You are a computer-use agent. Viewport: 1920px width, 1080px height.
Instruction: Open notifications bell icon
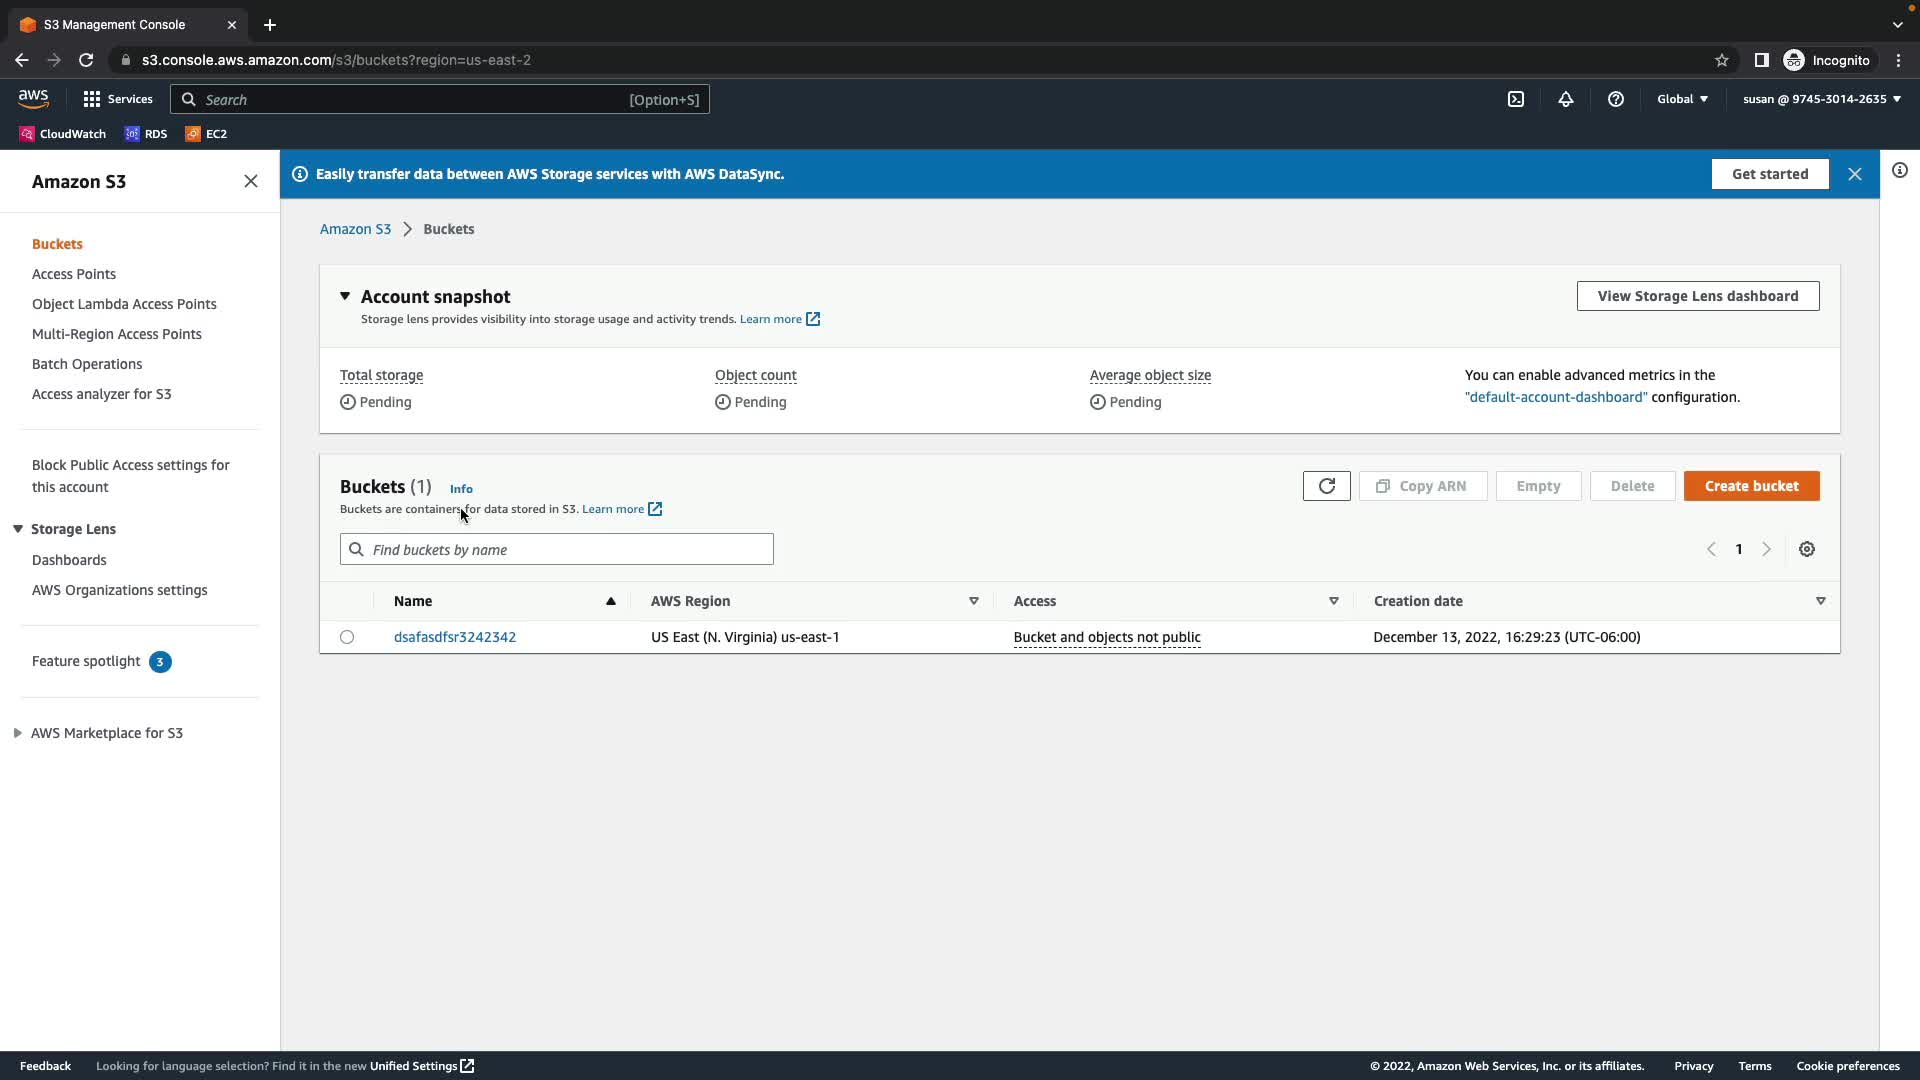[x=1566, y=99]
